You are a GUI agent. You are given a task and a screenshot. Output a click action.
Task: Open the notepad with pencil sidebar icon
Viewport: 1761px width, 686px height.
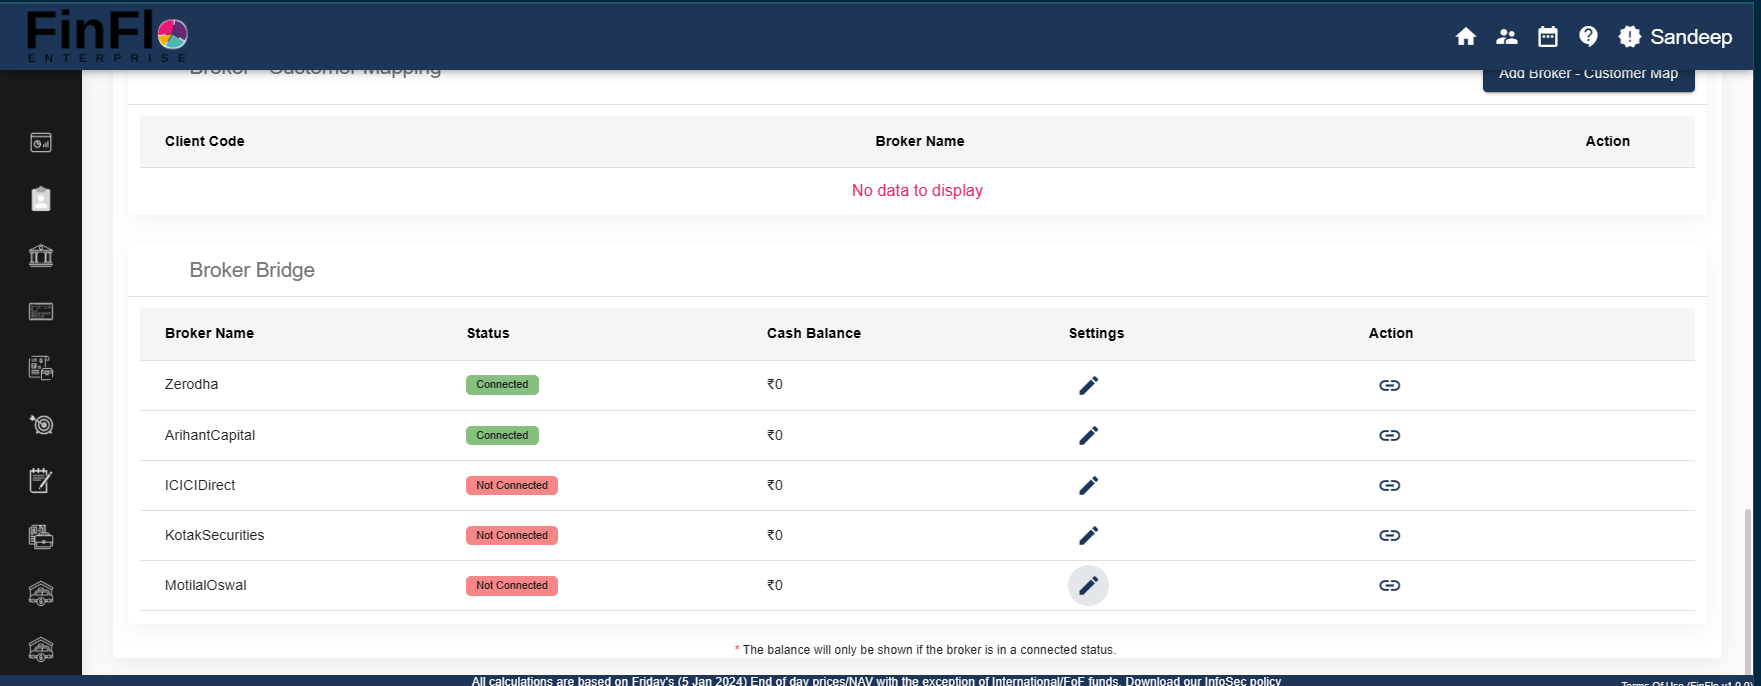point(41,481)
